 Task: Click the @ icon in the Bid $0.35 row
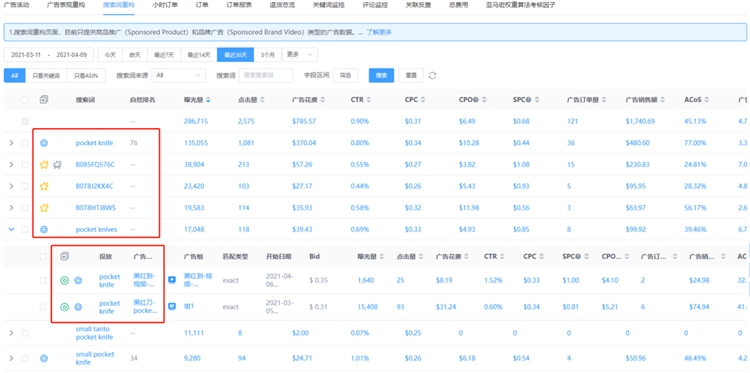pyautogui.click(x=78, y=281)
